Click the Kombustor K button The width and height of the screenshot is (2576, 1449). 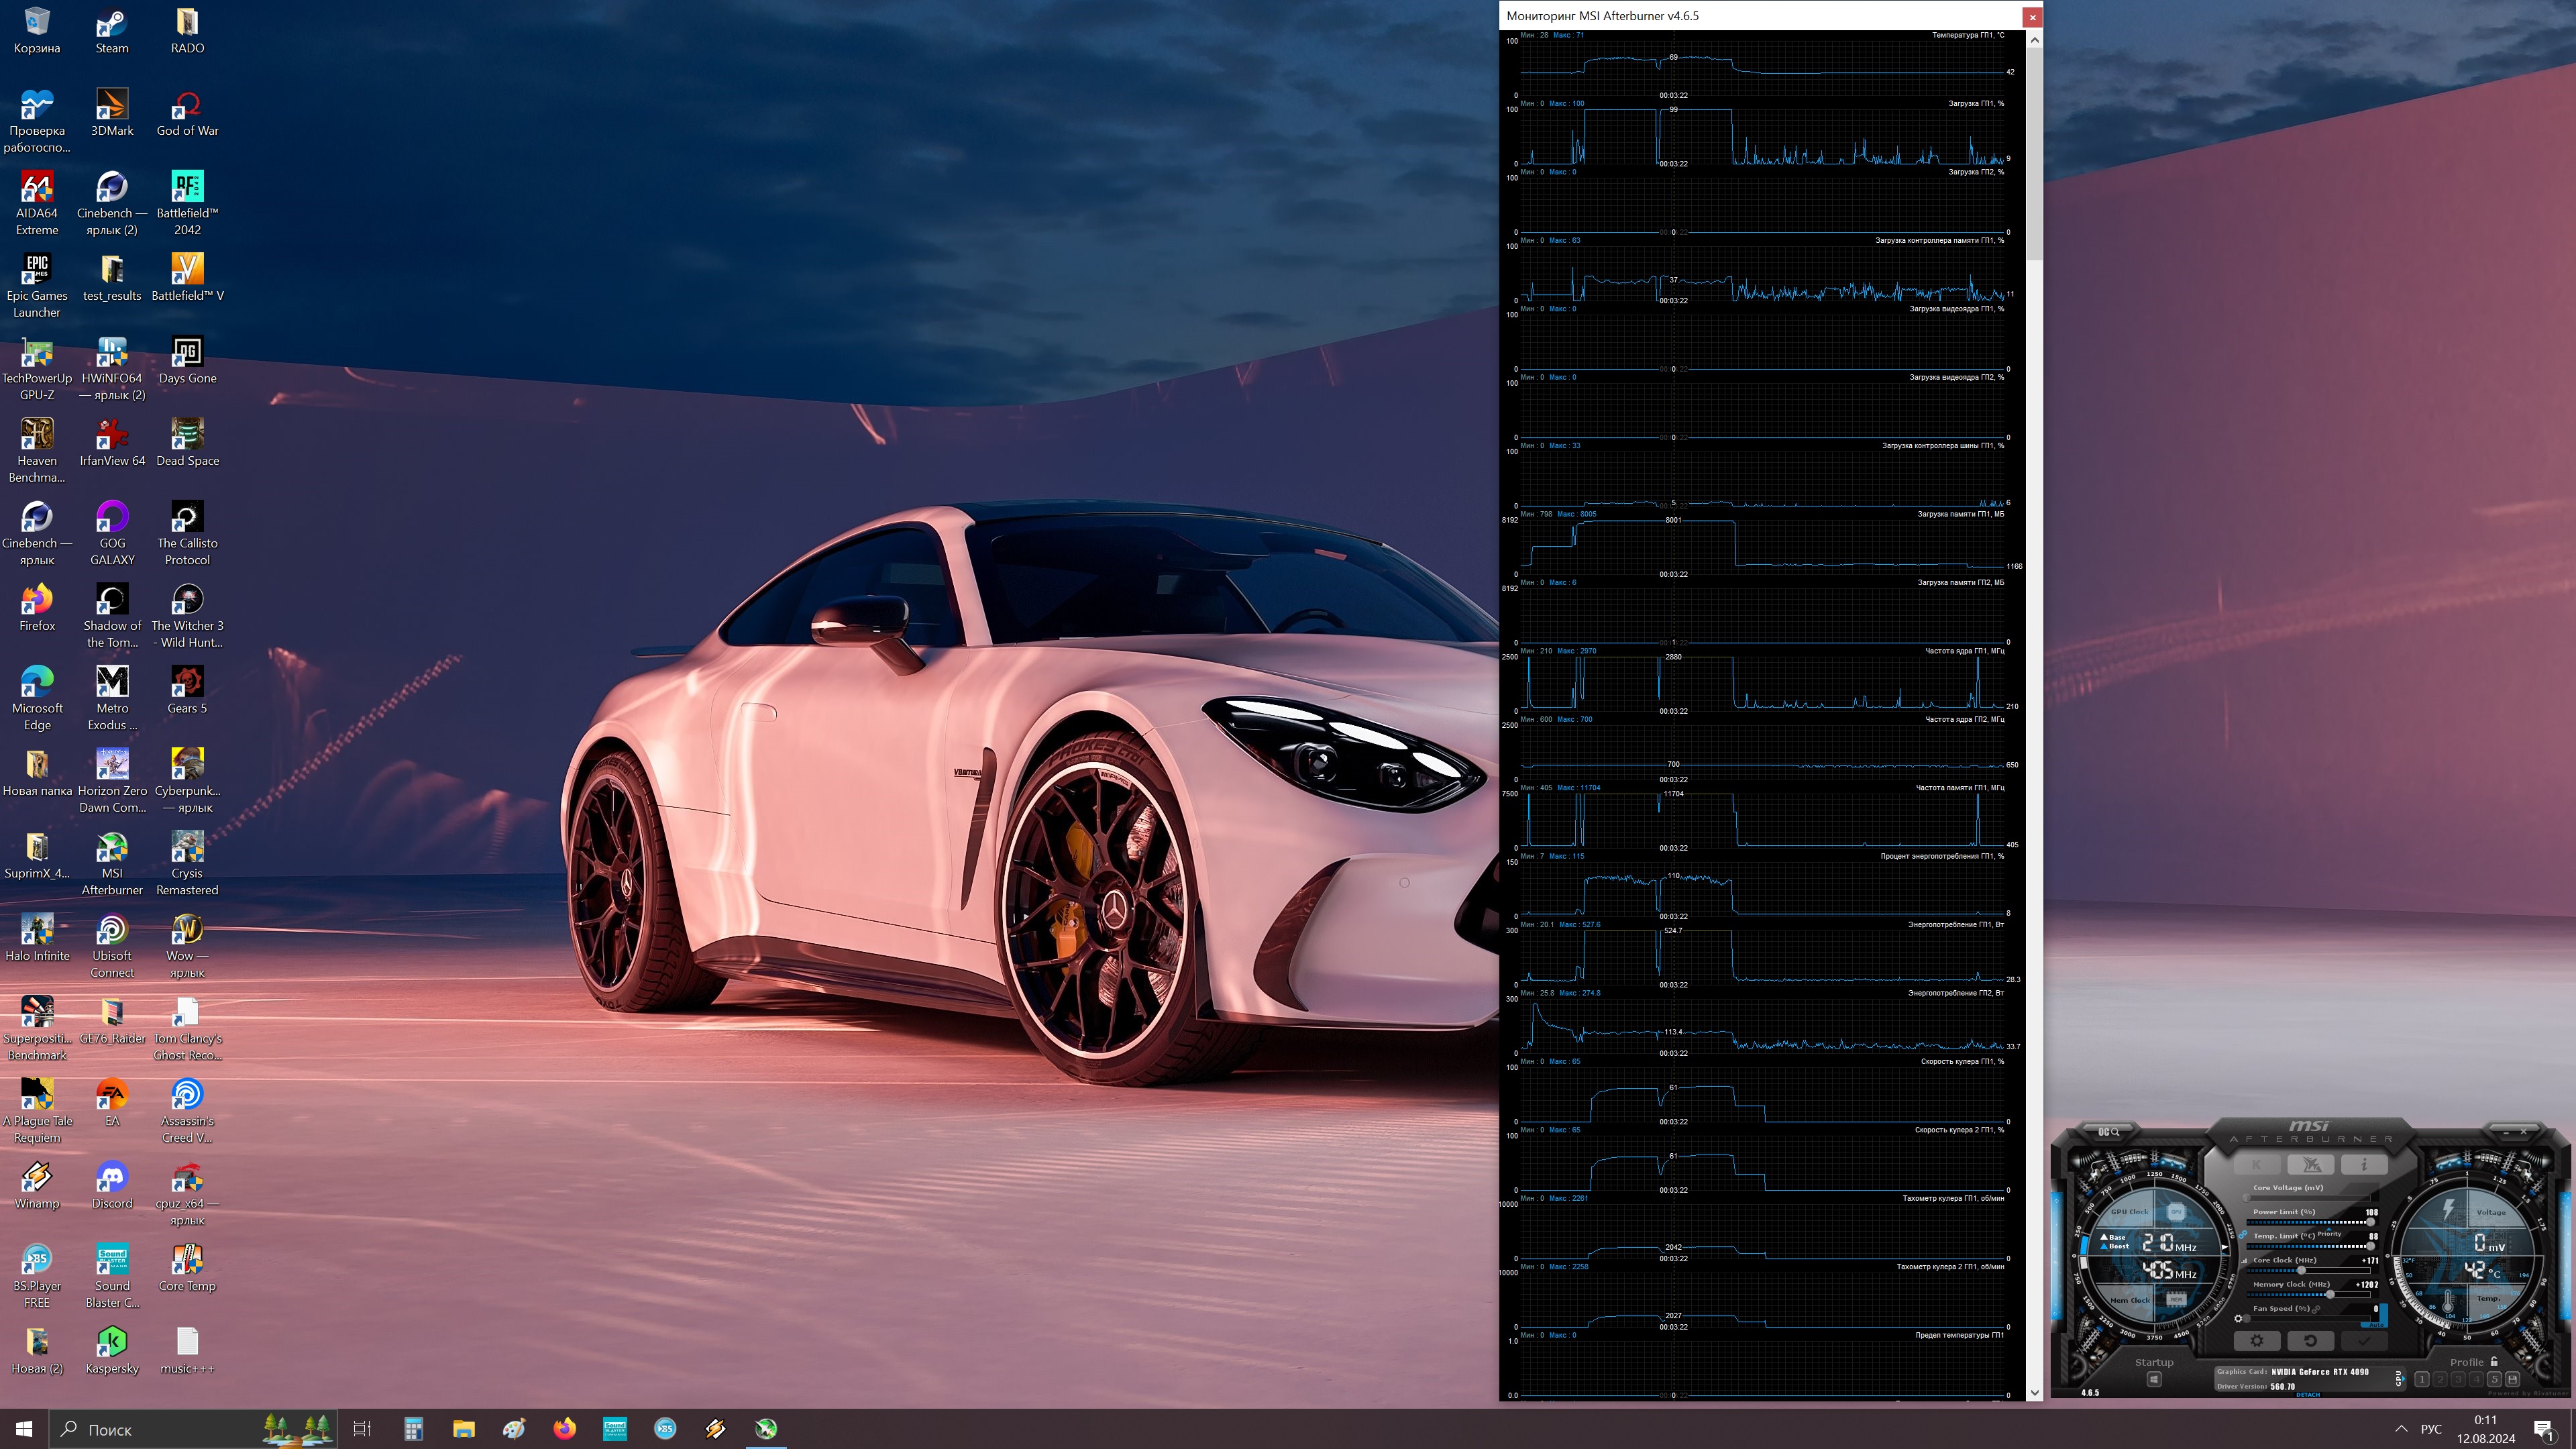pyautogui.click(x=2257, y=1165)
